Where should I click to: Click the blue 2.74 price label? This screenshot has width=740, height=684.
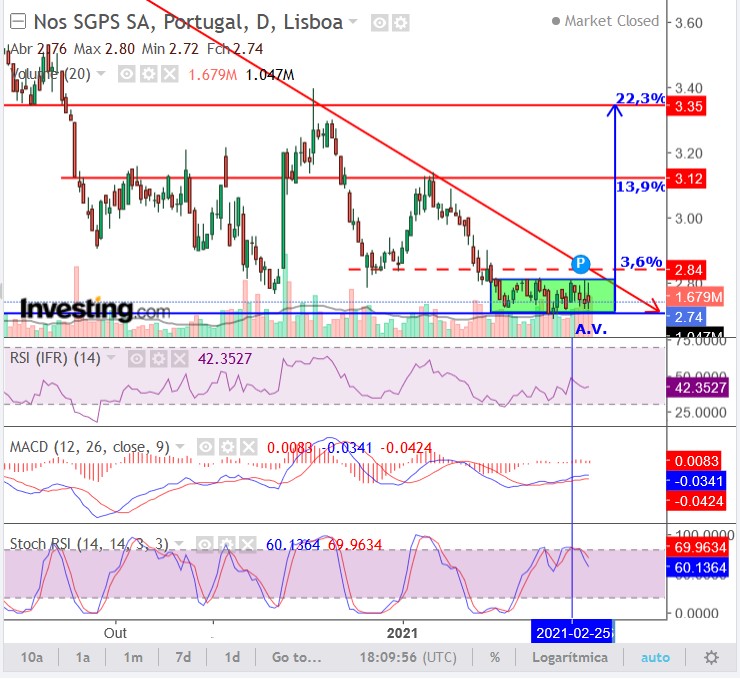[x=687, y=317]
